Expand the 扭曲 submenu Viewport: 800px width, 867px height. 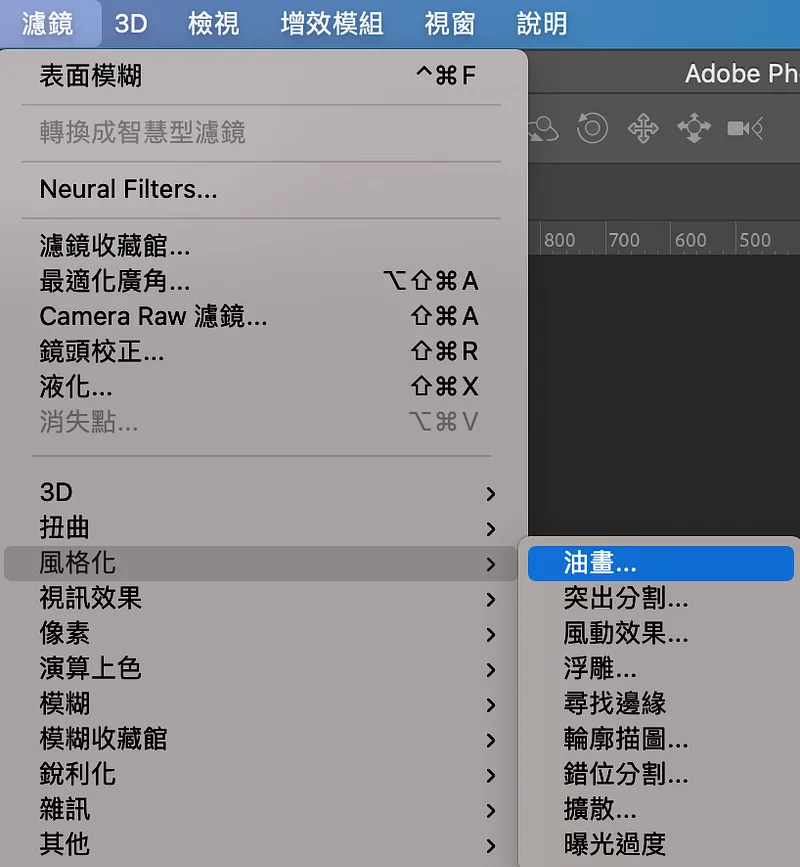click(x=261, y=528)
